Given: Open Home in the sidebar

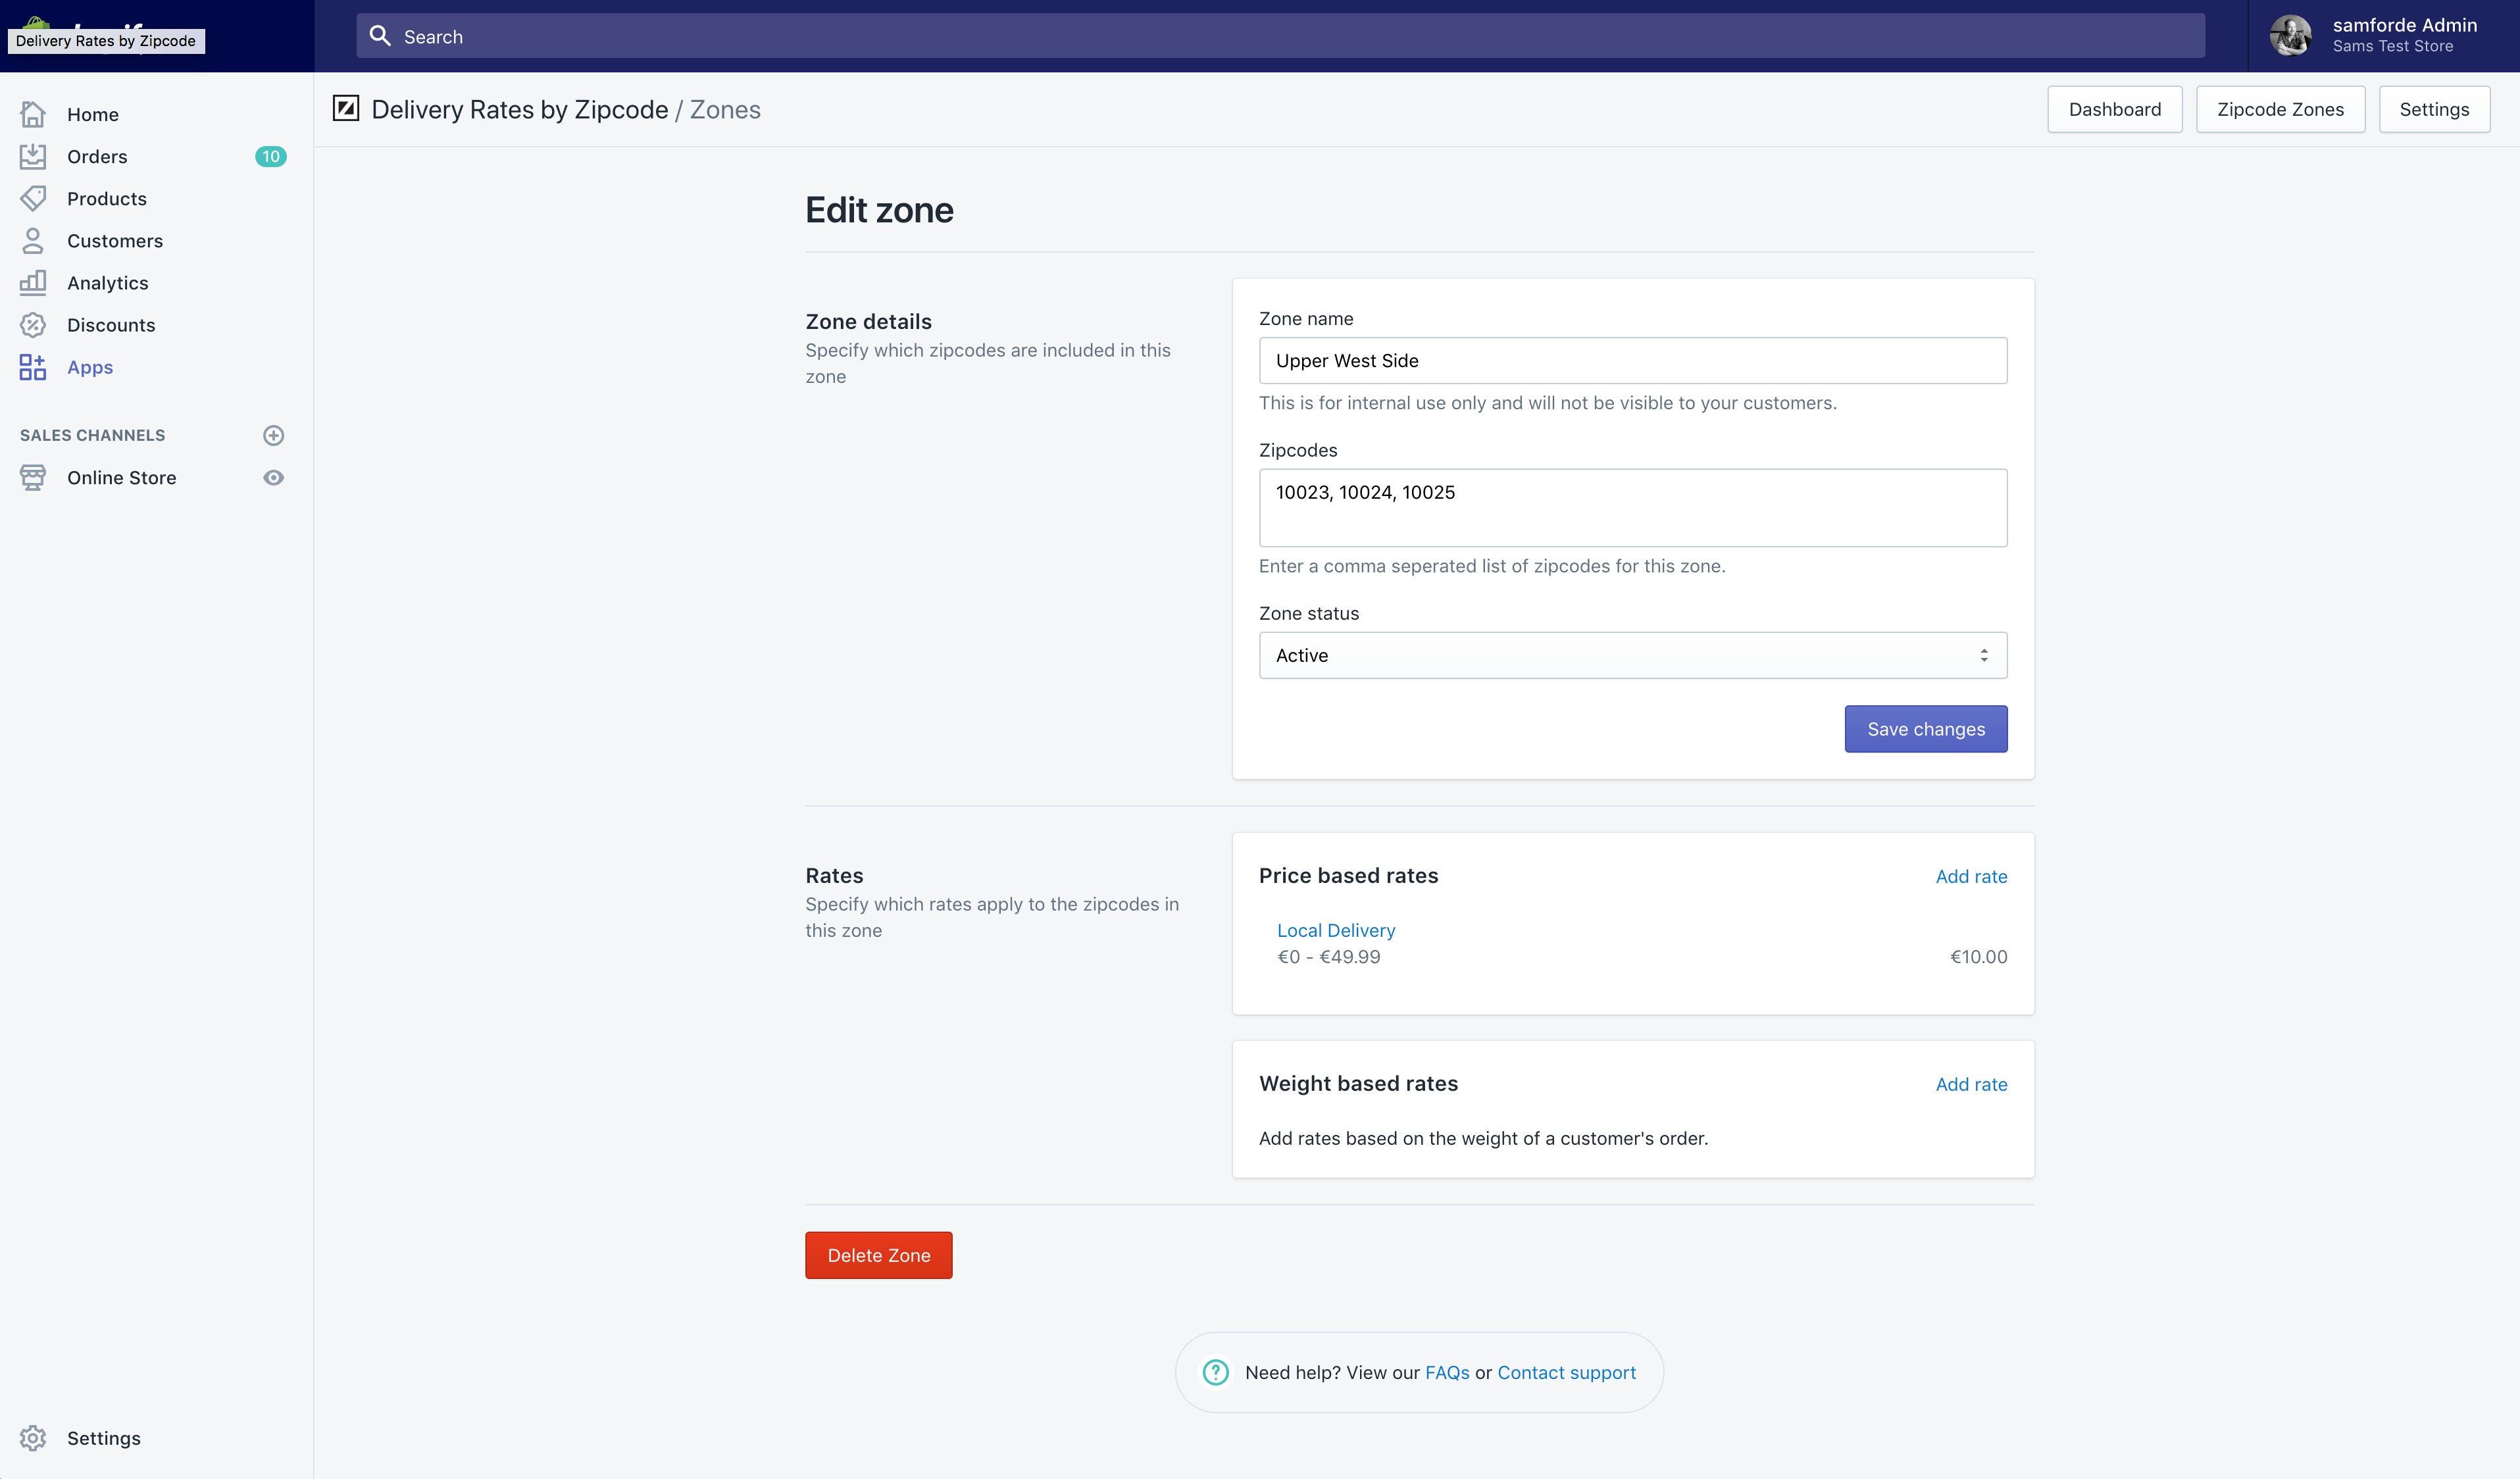Looking at the screenshot, I should pos(93,114).
